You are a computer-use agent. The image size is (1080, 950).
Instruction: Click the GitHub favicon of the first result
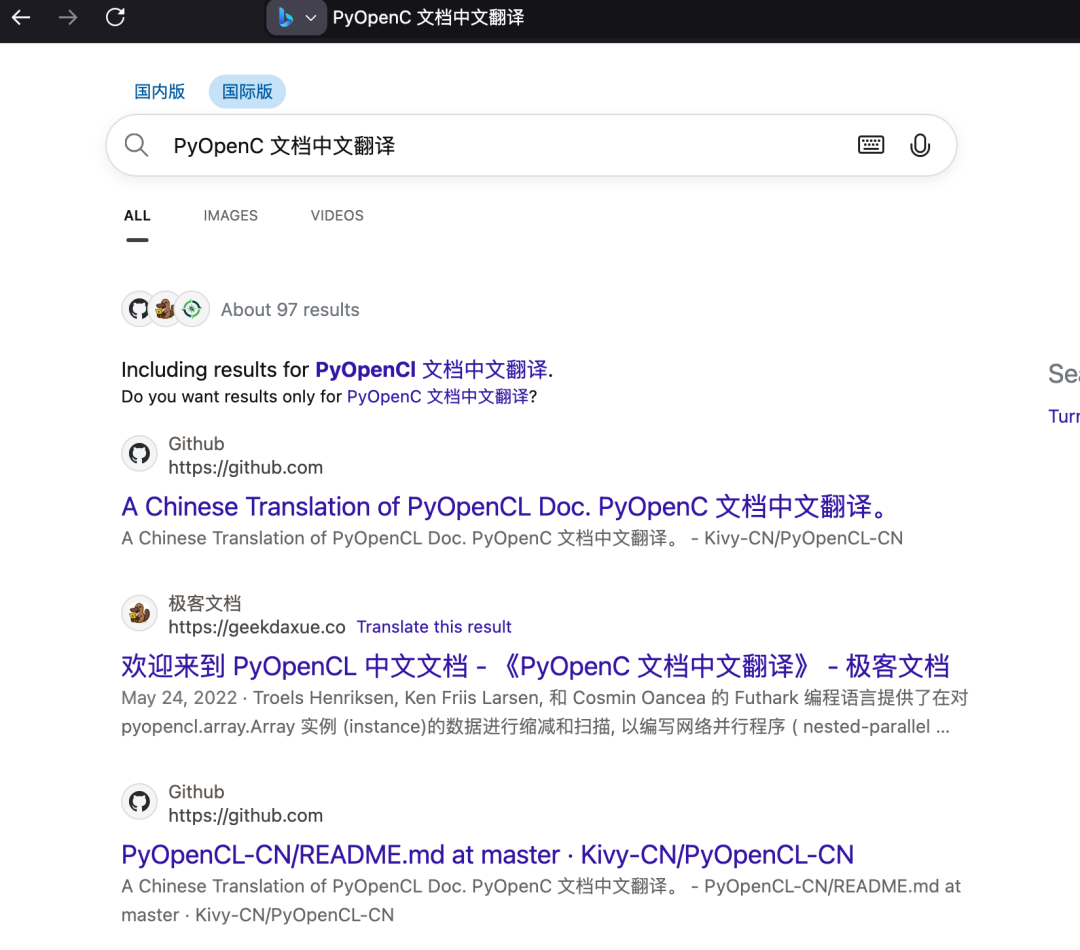[x=139, y=454]
